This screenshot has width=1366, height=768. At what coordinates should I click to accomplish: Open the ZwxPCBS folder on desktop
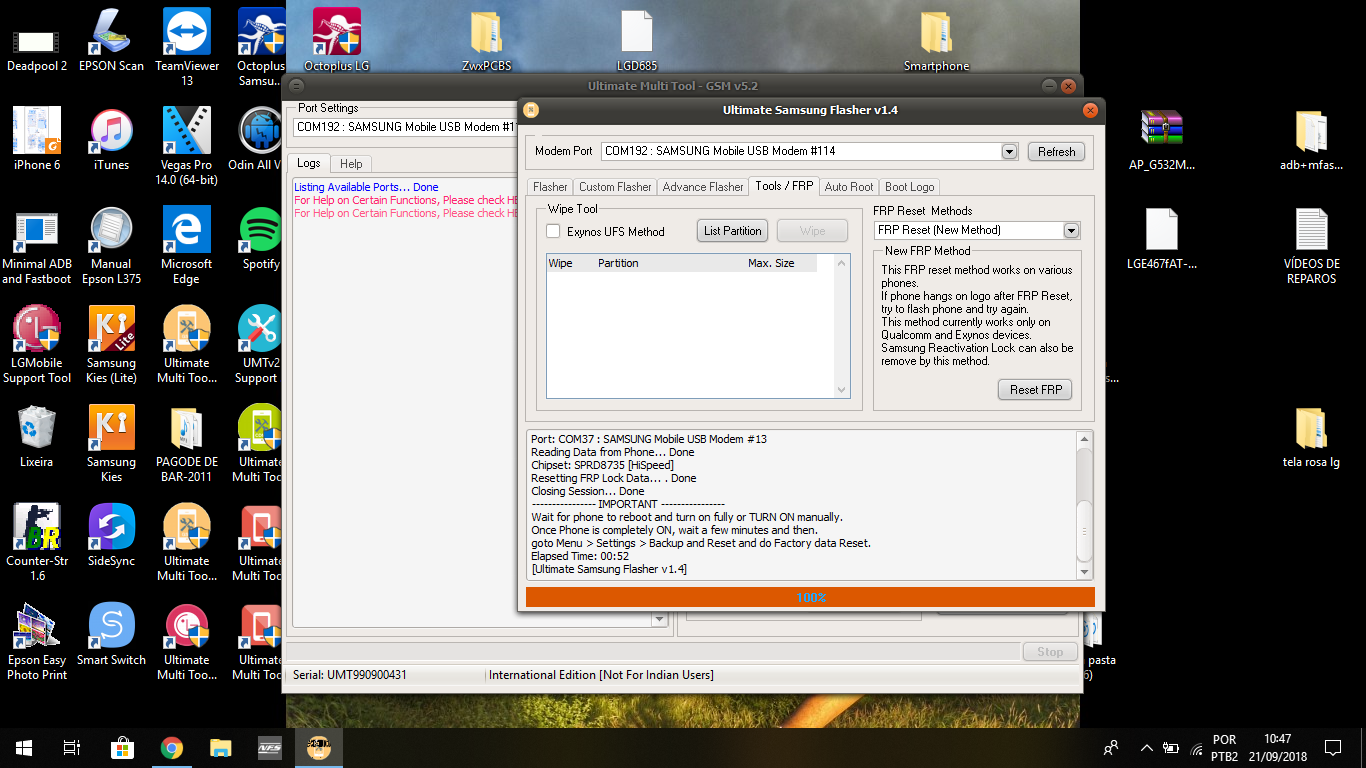pyautogui.click(x=487, y=43)
